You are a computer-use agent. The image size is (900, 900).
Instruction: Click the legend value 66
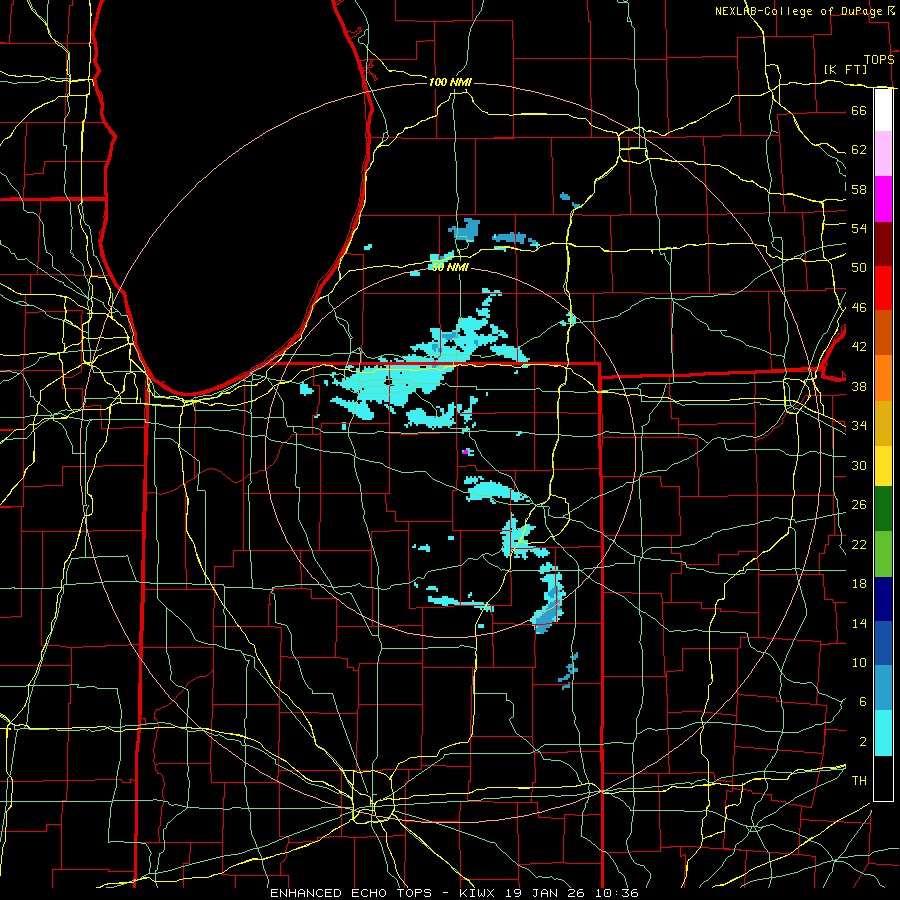tap(859, 110)
